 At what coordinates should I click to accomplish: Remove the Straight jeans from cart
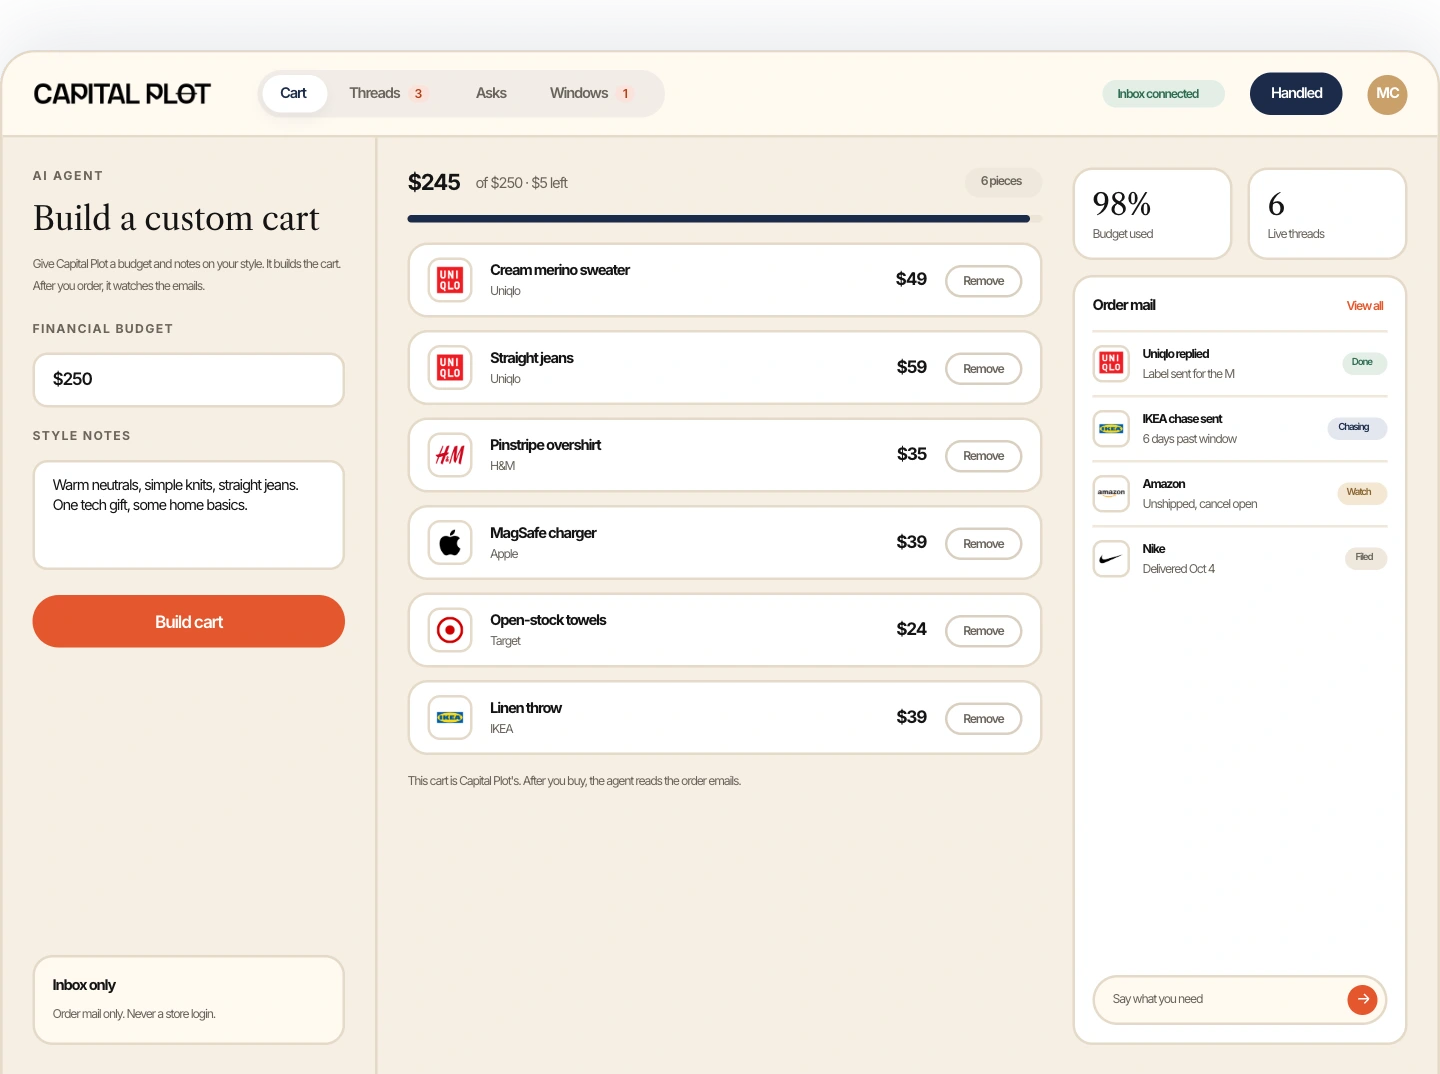pos(983,369)
